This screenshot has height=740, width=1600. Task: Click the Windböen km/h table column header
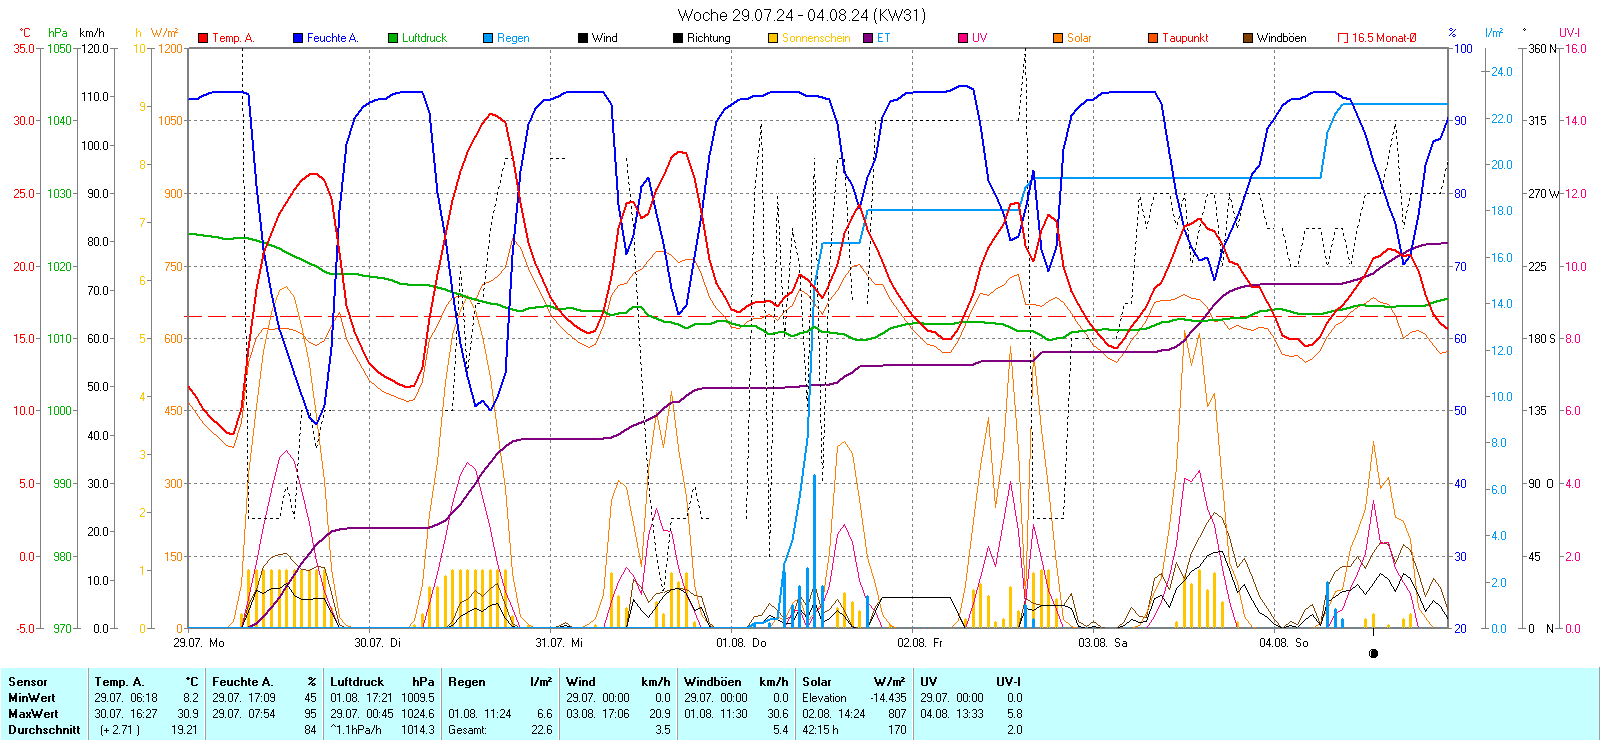[736, 682]
